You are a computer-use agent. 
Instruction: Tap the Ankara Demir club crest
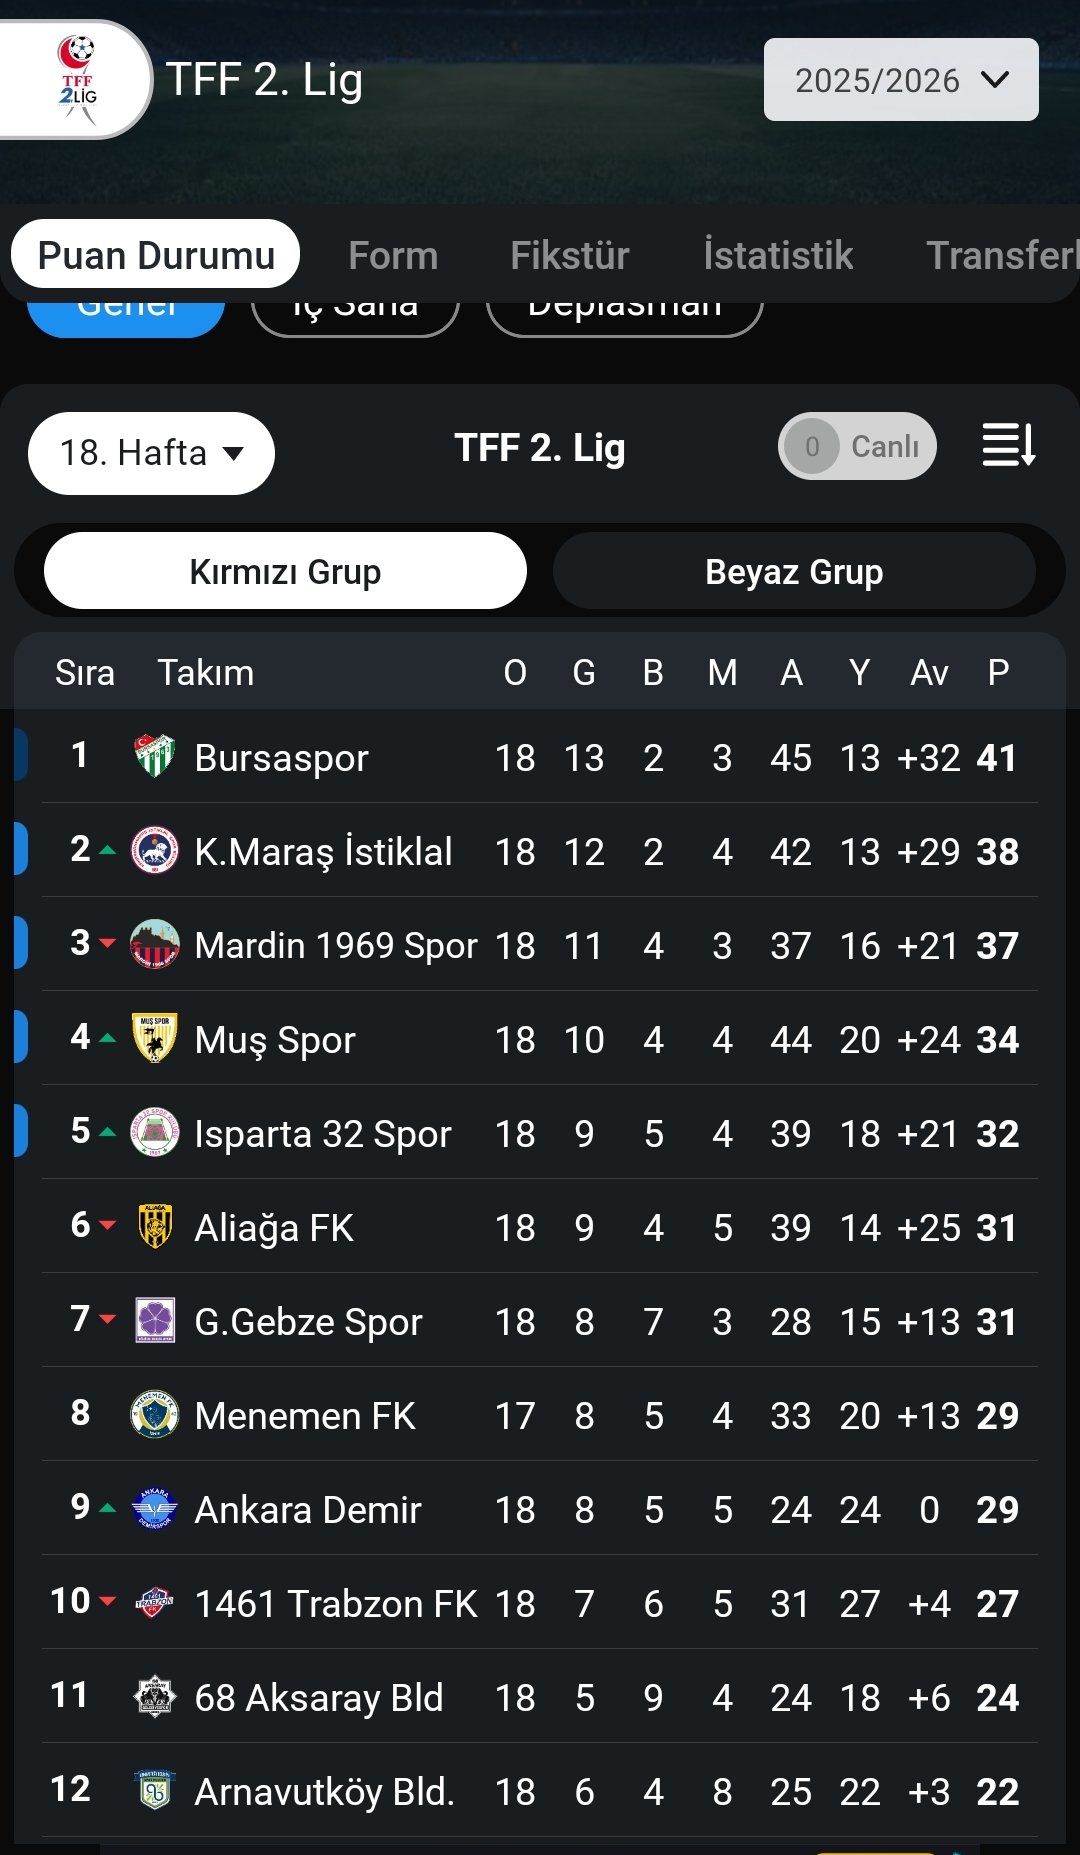tap(155, 1509)
